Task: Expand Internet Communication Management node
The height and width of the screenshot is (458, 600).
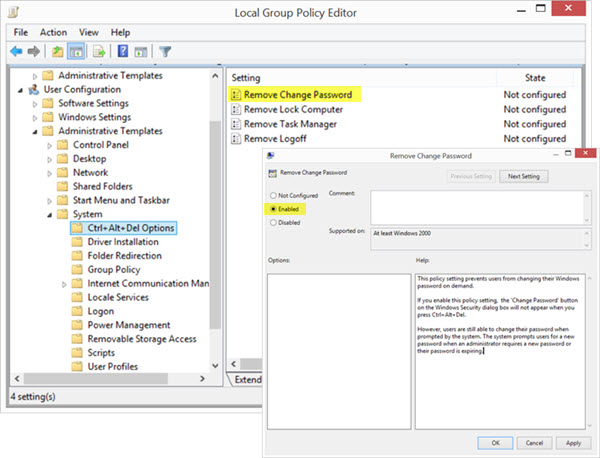Action: 64,284
